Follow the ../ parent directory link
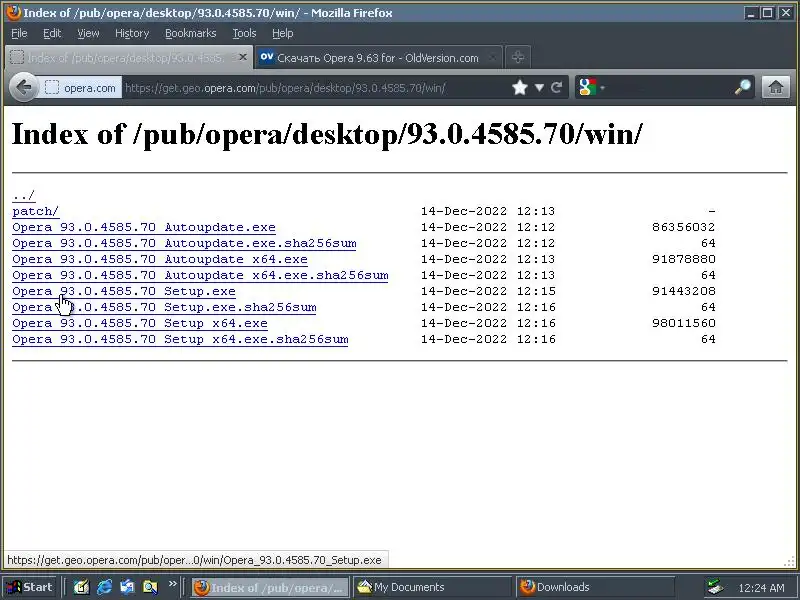The width and height of the screenshot is (800, 600). pos(23,195)
